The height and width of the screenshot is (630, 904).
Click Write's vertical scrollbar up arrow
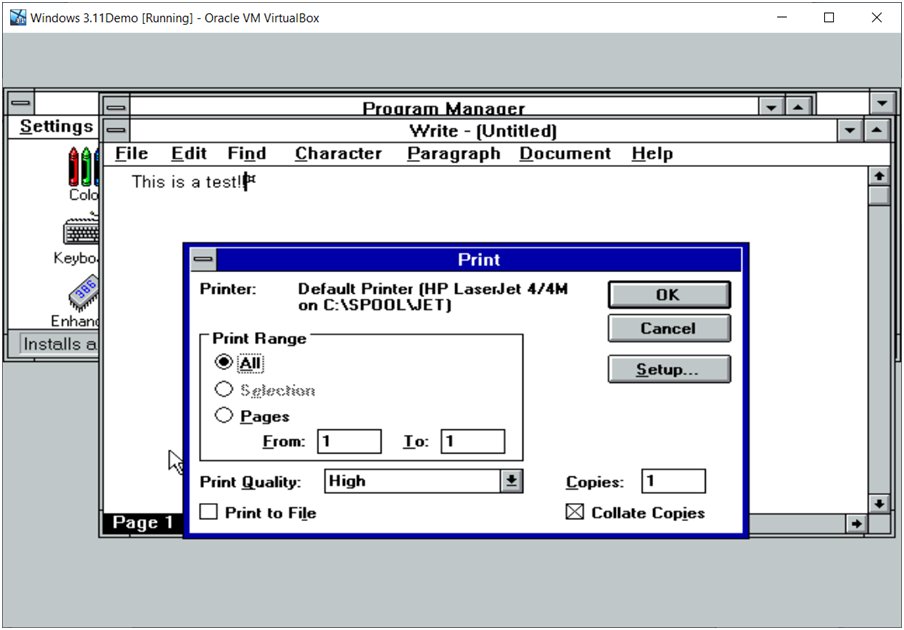coord(879,176)
